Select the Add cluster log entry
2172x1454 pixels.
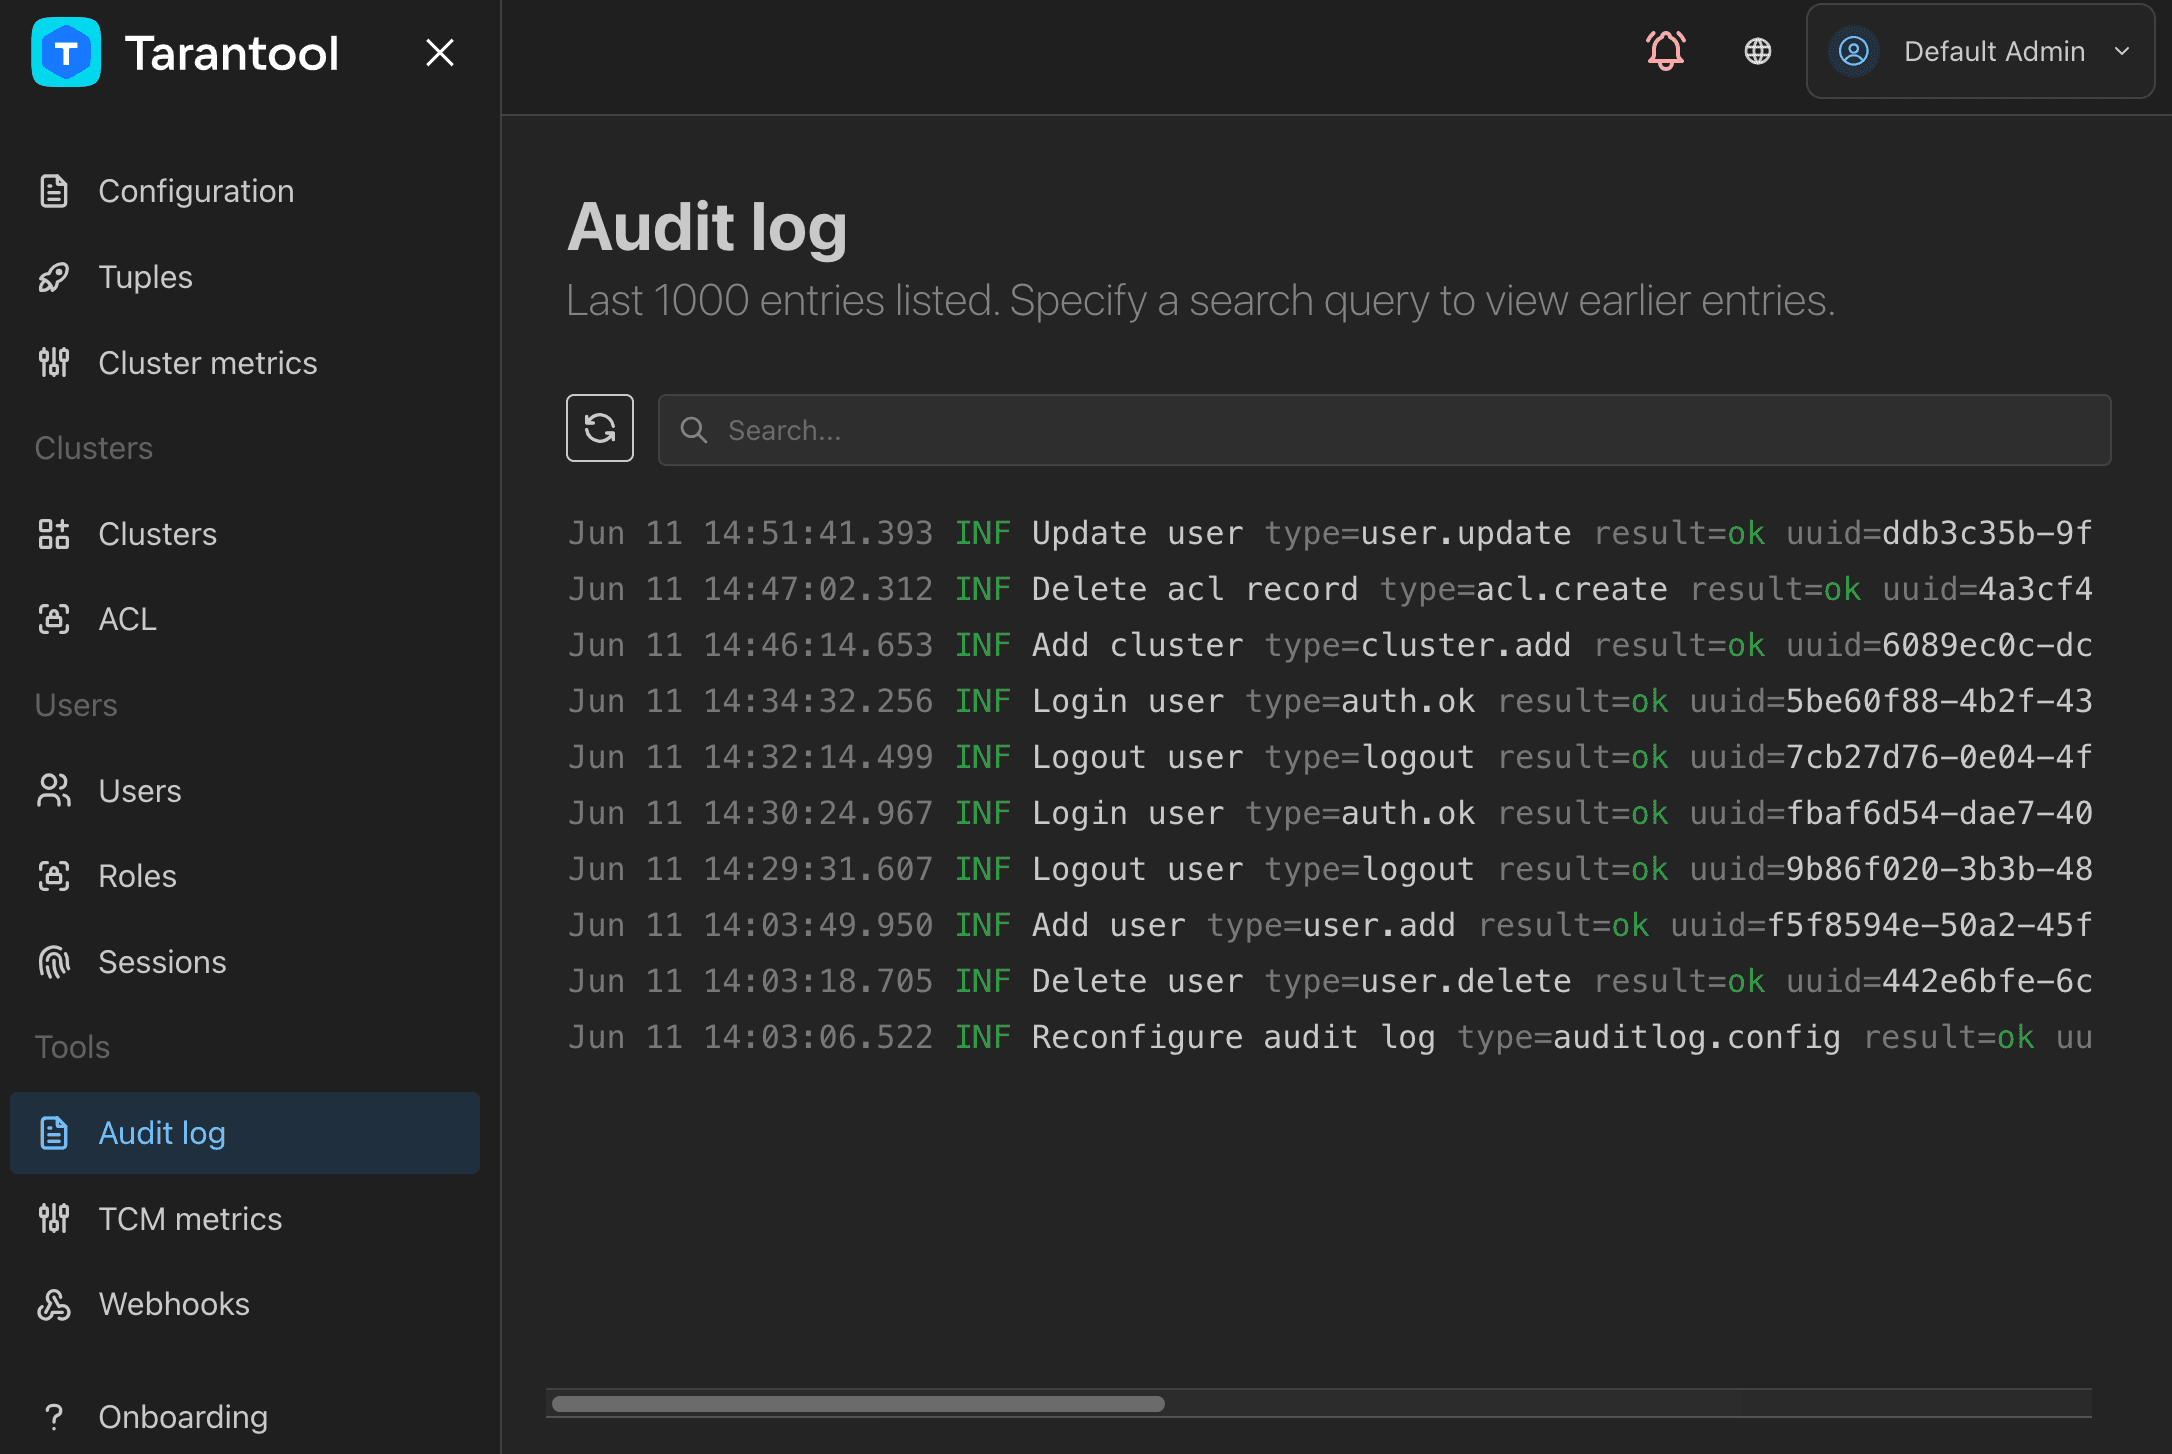pos(1330,645)
